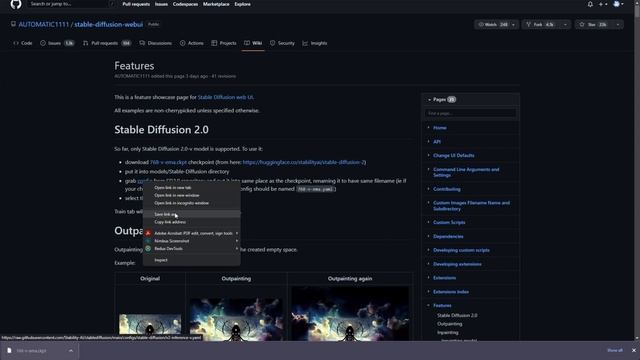Choose Open link in new window

pyautogui.click(x=191, y=195)
